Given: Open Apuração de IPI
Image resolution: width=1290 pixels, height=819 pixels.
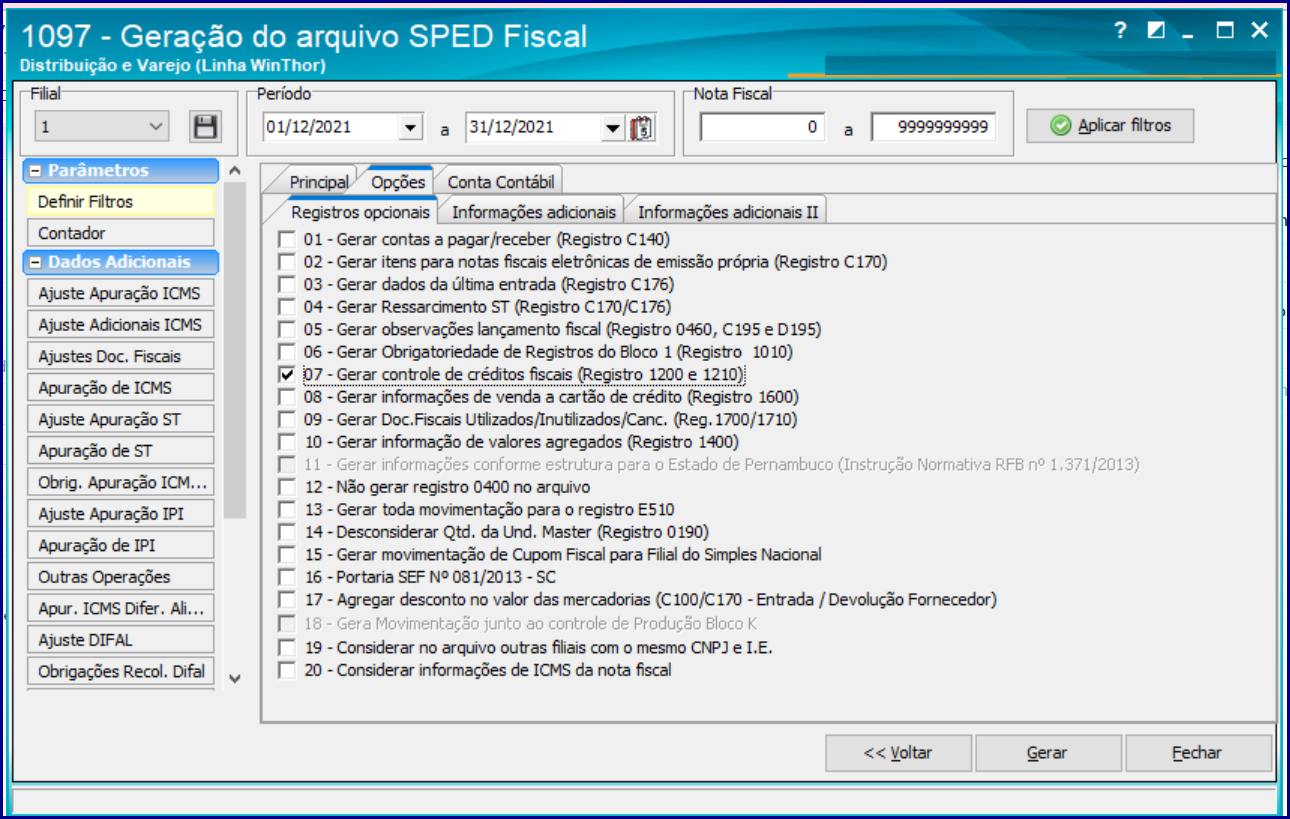Looking at the screenshot, I should pyautogui.click(x=120, y=546).
